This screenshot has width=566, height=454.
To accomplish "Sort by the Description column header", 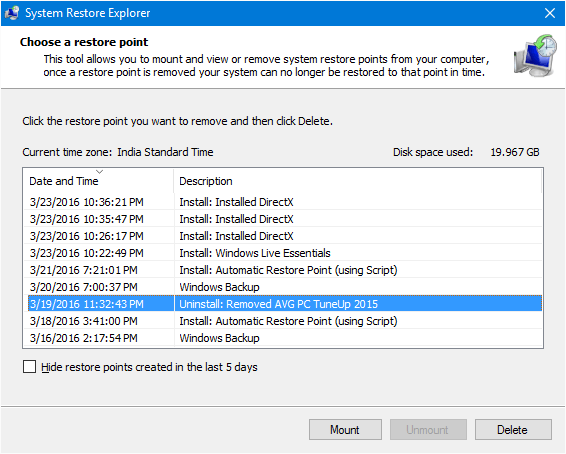I will [357, 181].
